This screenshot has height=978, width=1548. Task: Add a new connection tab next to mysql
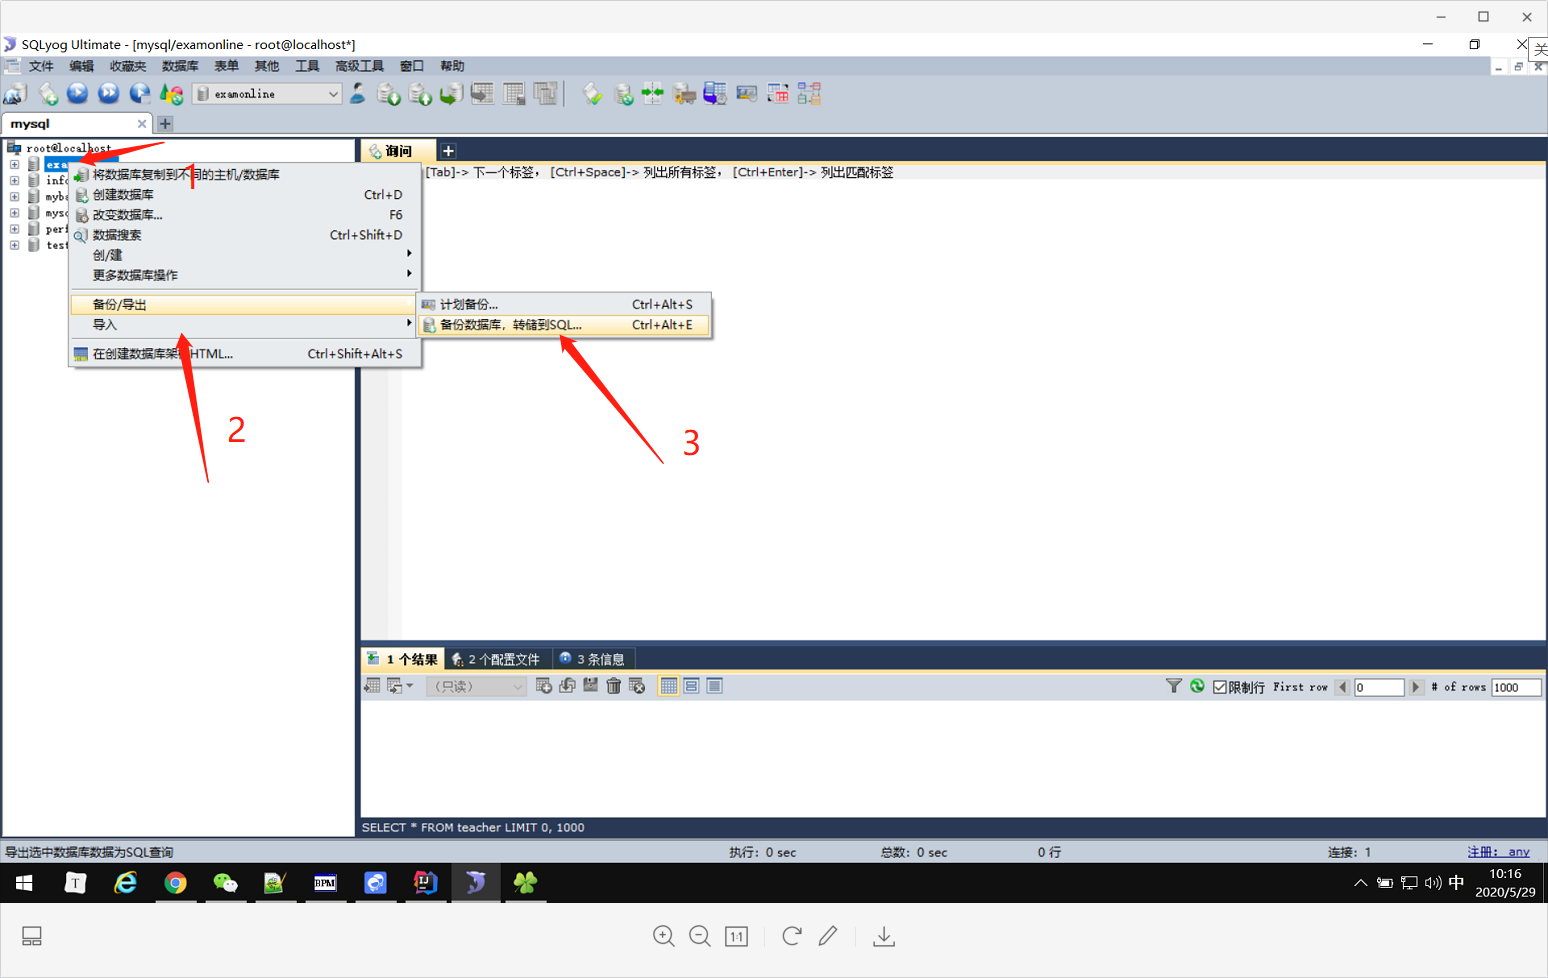(165, 124)
